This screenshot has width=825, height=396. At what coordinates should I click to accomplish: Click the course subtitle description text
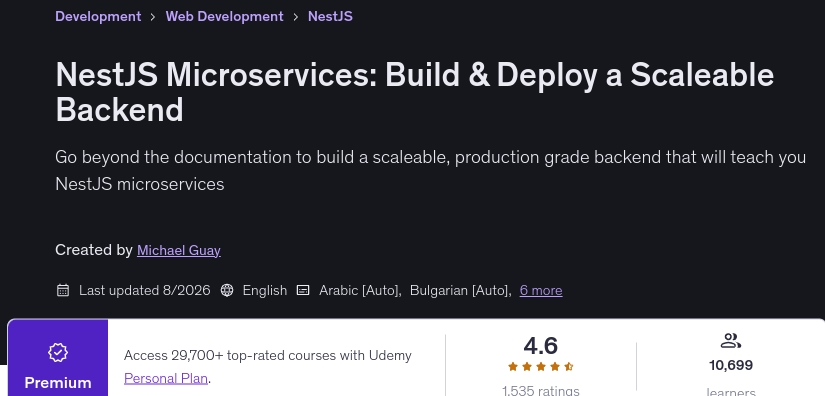pyautogui.click(x=430, y=170)
